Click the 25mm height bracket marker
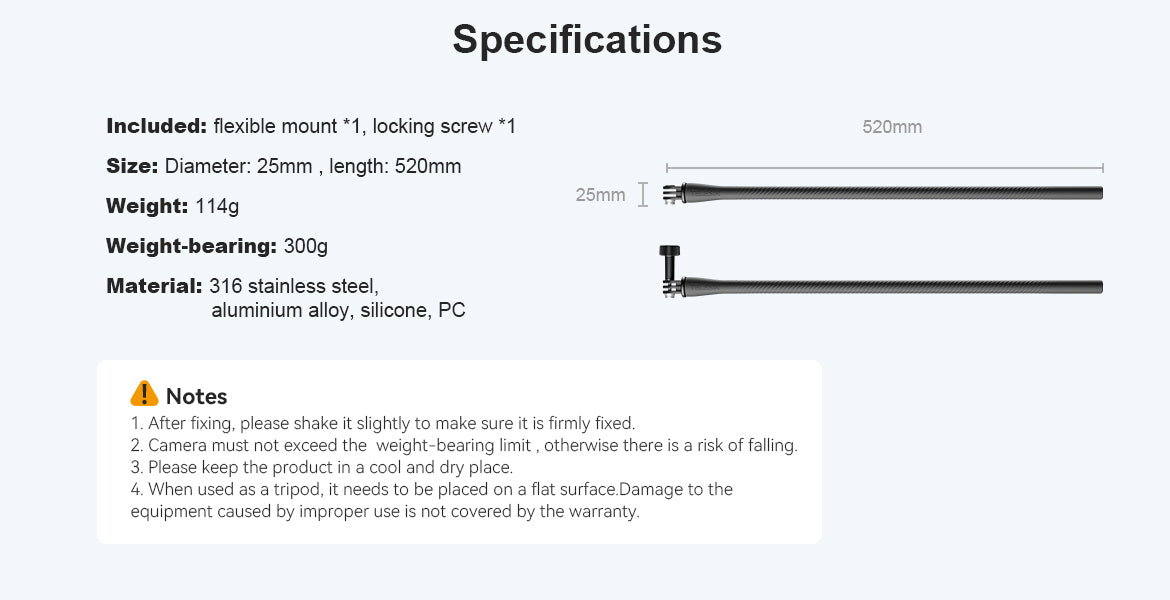The width and height of the screenshot is (1170, 600). tap(643, 194)
